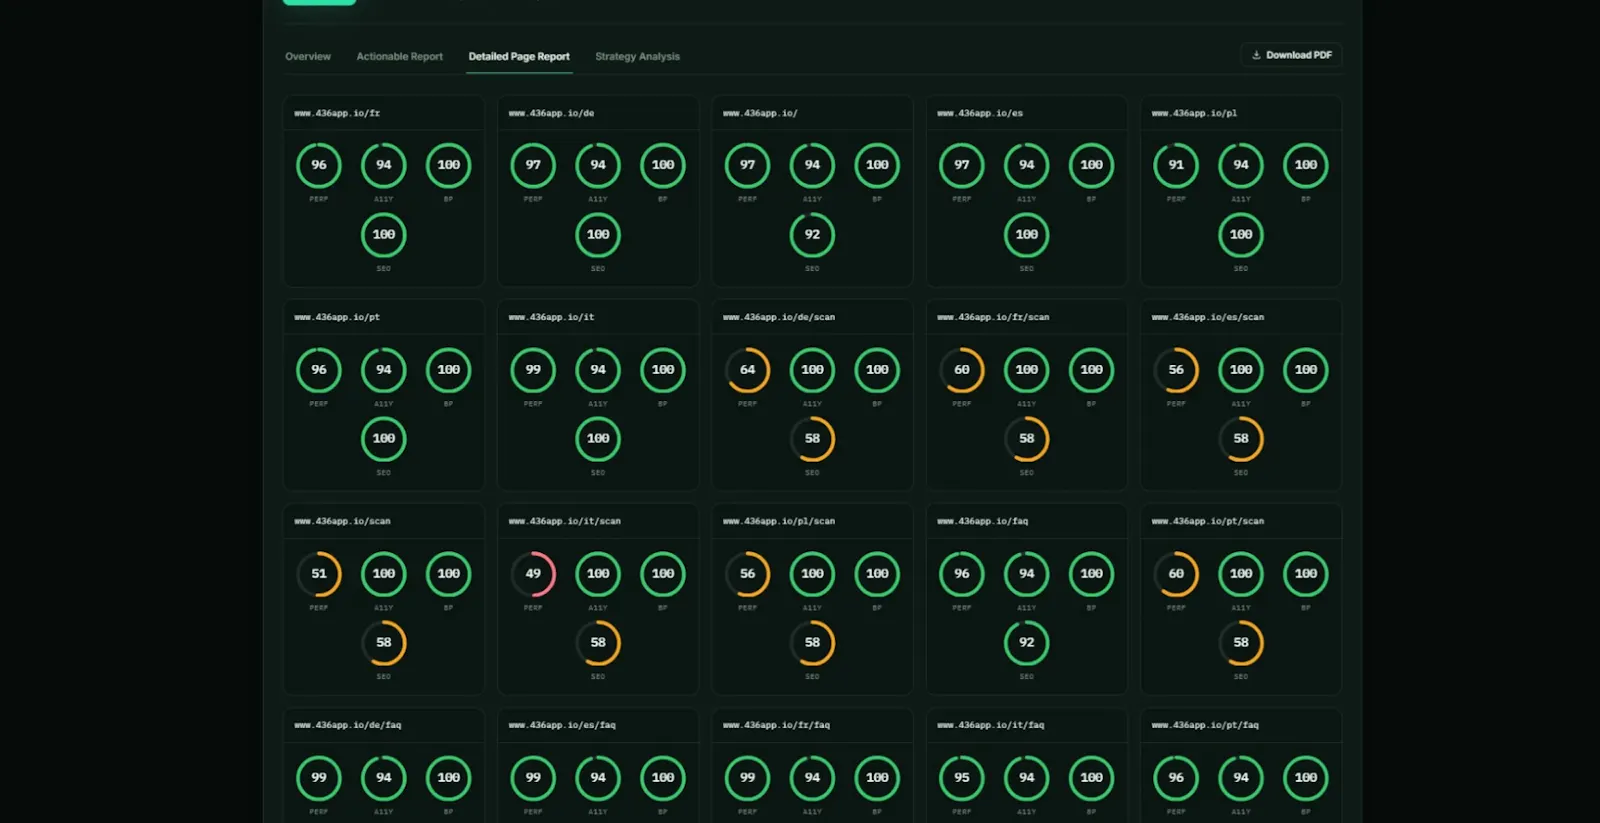Click the www.436app.io/pl/scan card title

(779, 521)
